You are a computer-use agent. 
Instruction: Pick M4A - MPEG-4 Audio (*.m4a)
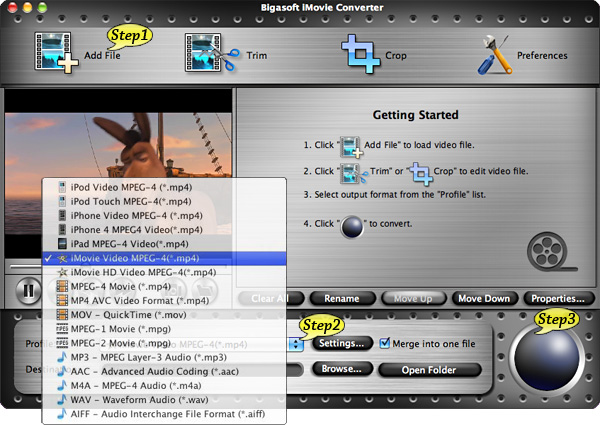164,386
